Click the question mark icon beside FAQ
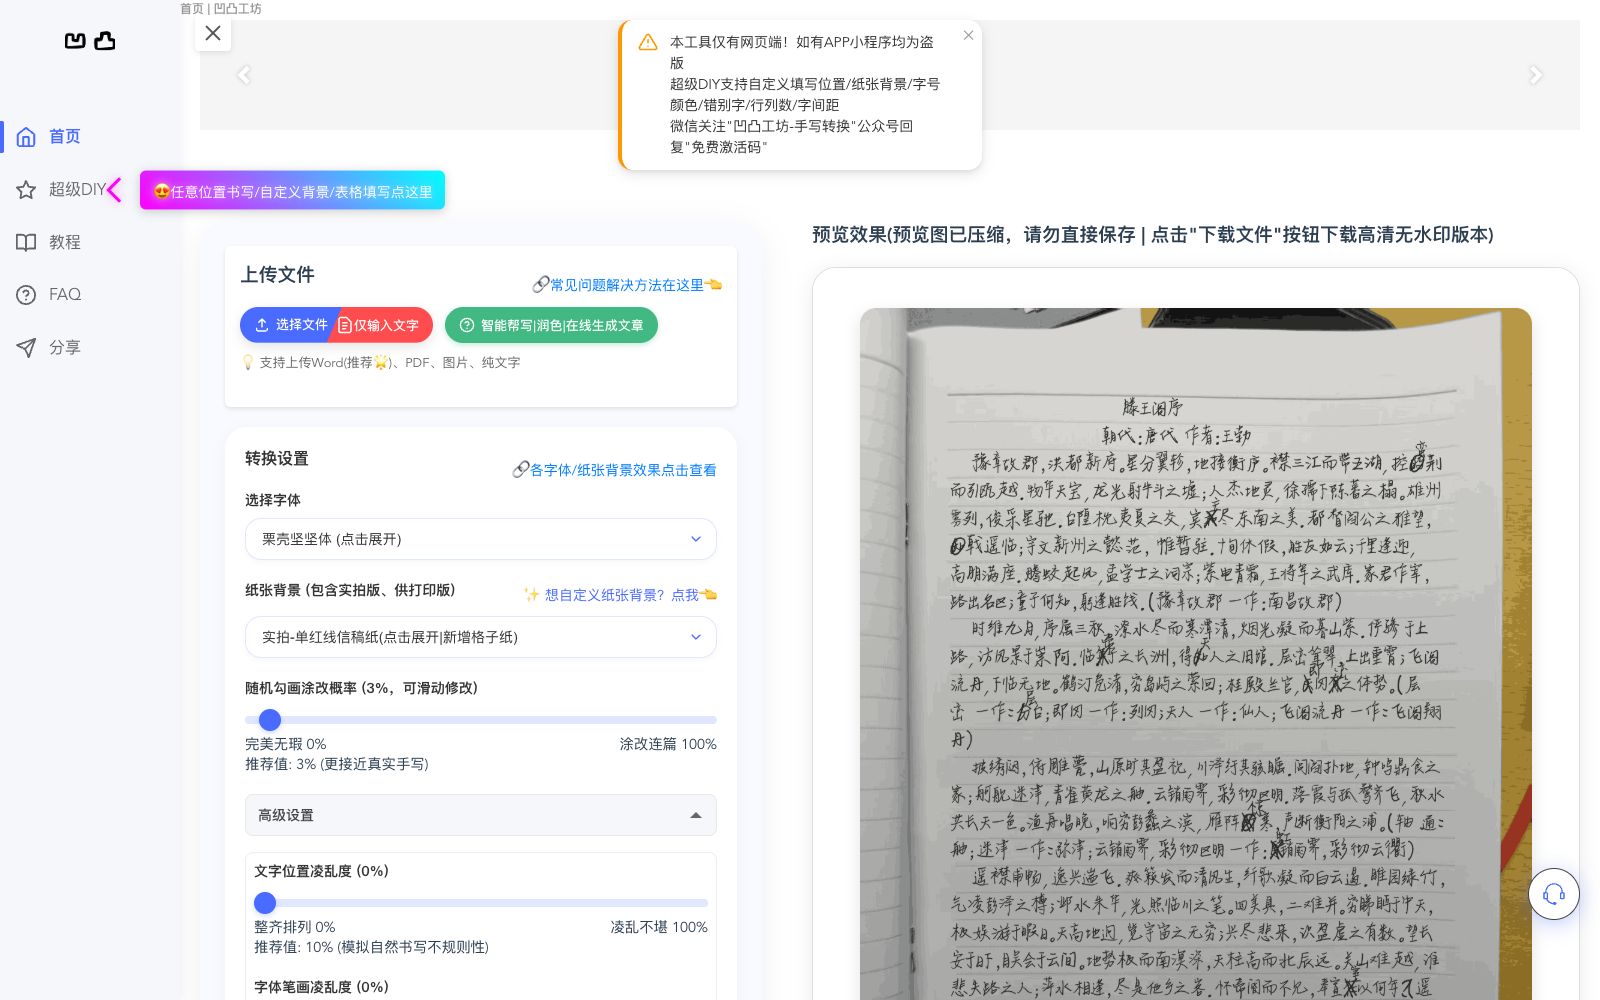The width and height of the screenshot is (1600, 1000). click(26, 295)
